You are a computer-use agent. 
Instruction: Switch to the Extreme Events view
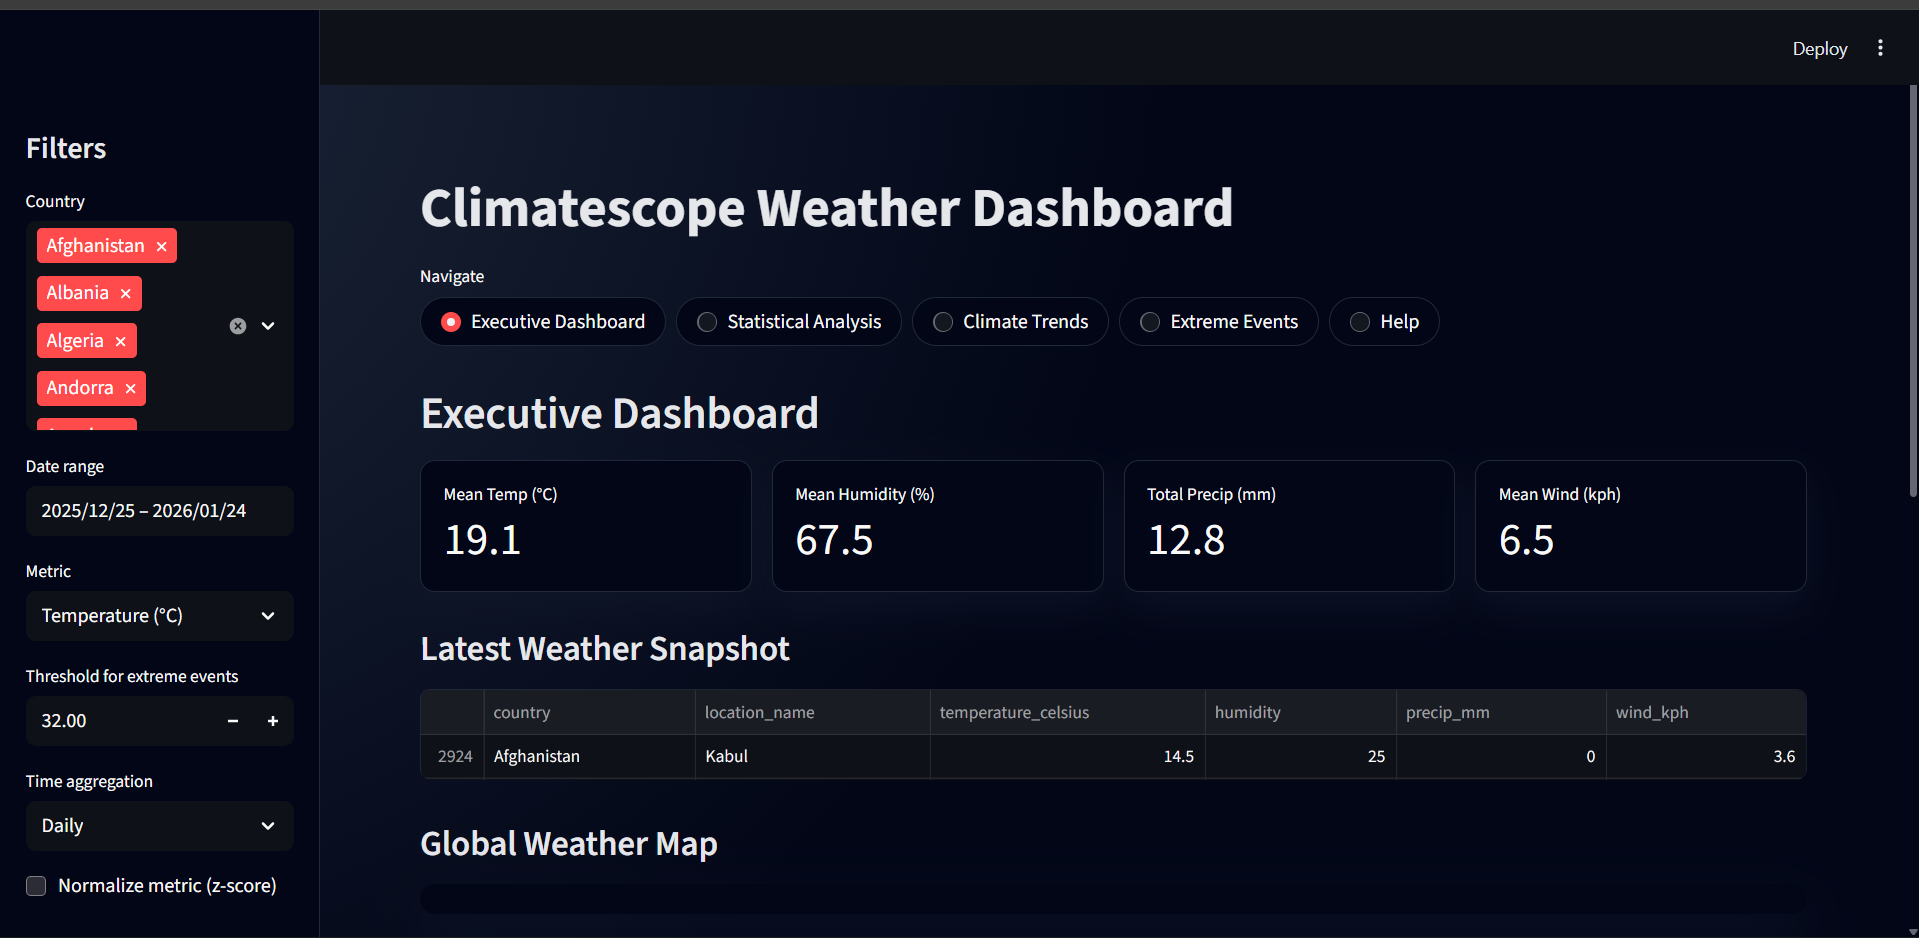[x=1149, y=321]
